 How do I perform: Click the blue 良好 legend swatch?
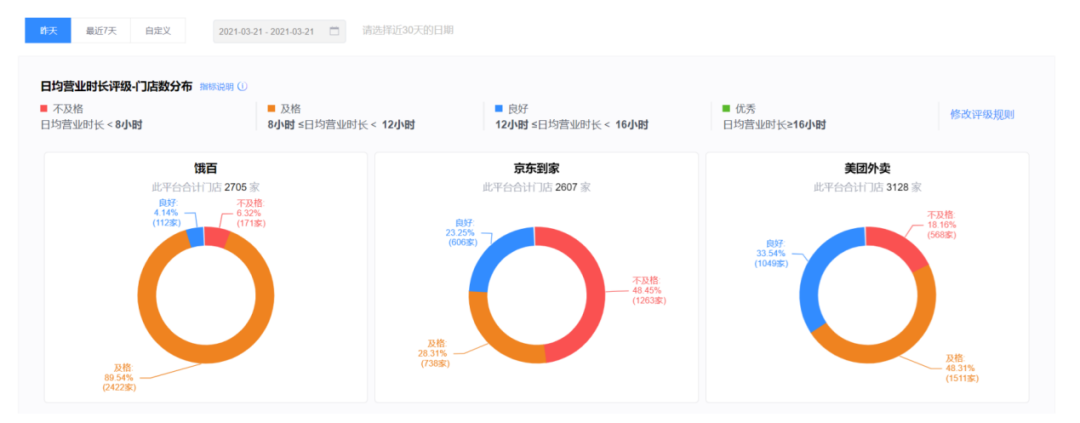point(499,109)
